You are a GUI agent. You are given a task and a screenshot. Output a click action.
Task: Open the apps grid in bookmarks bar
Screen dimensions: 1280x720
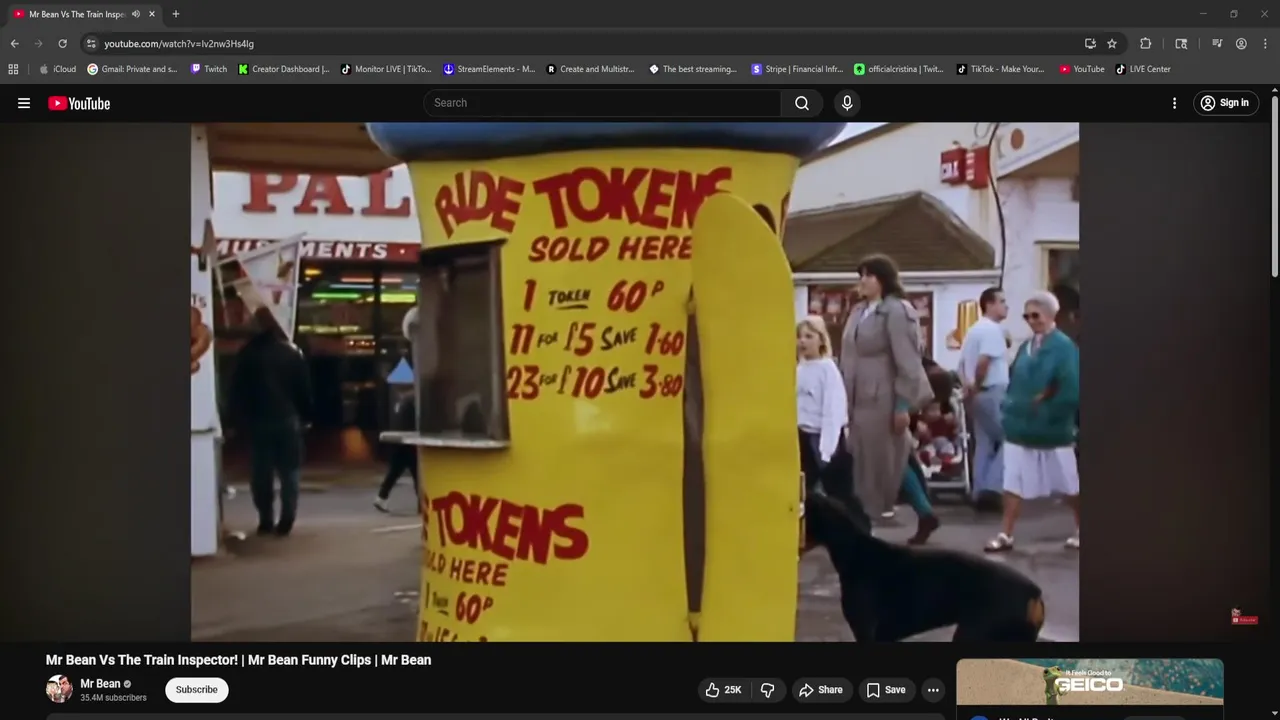13,69
